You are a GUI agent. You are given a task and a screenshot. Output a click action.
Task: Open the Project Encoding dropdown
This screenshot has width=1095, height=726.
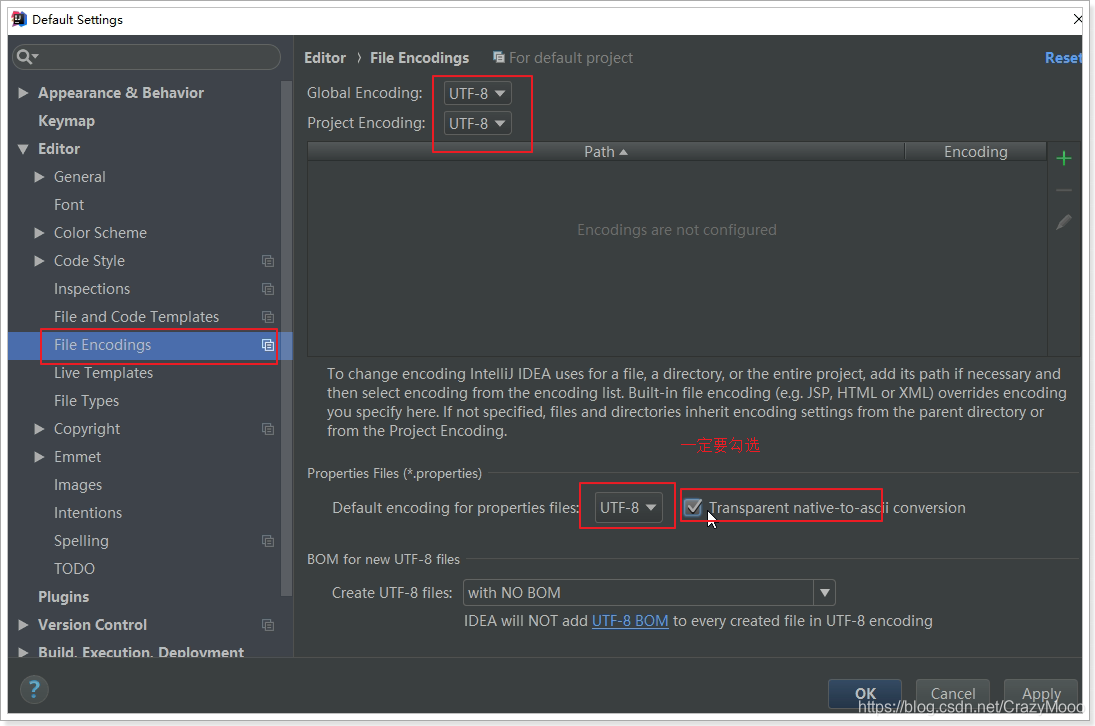(478, 124)
